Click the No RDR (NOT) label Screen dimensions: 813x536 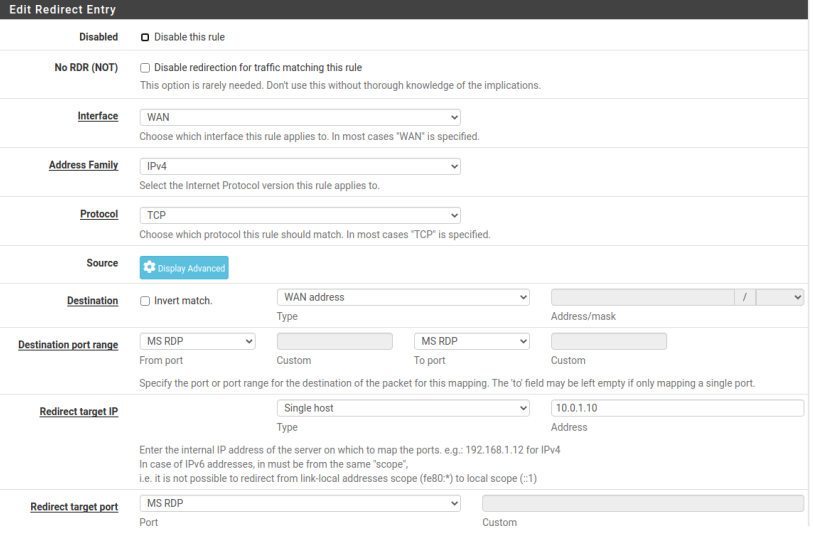(86, 68)
